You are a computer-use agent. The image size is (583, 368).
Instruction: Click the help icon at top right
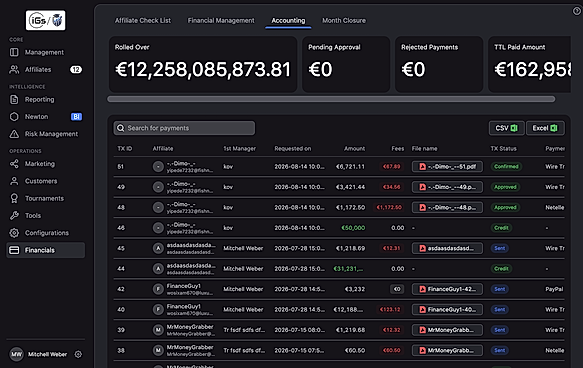click(x=577, y=11)
